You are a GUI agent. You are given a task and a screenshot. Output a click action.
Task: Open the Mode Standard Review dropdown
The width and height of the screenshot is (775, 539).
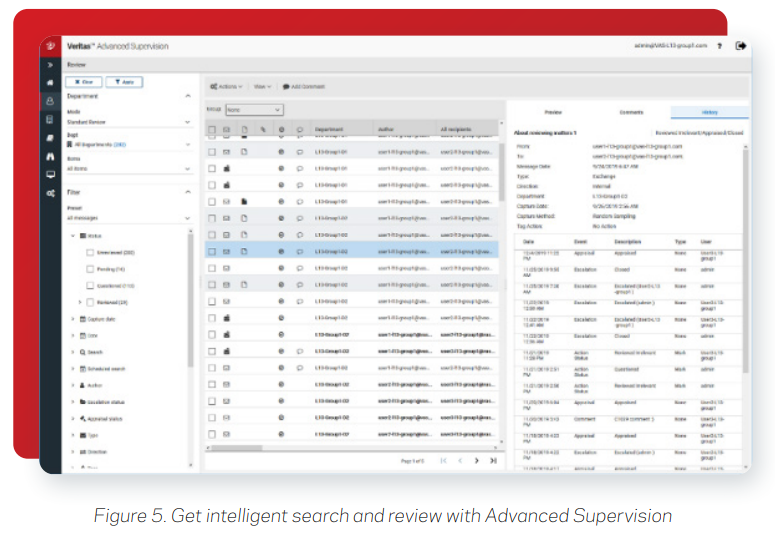pyautogui.click(x=129, y=122)
